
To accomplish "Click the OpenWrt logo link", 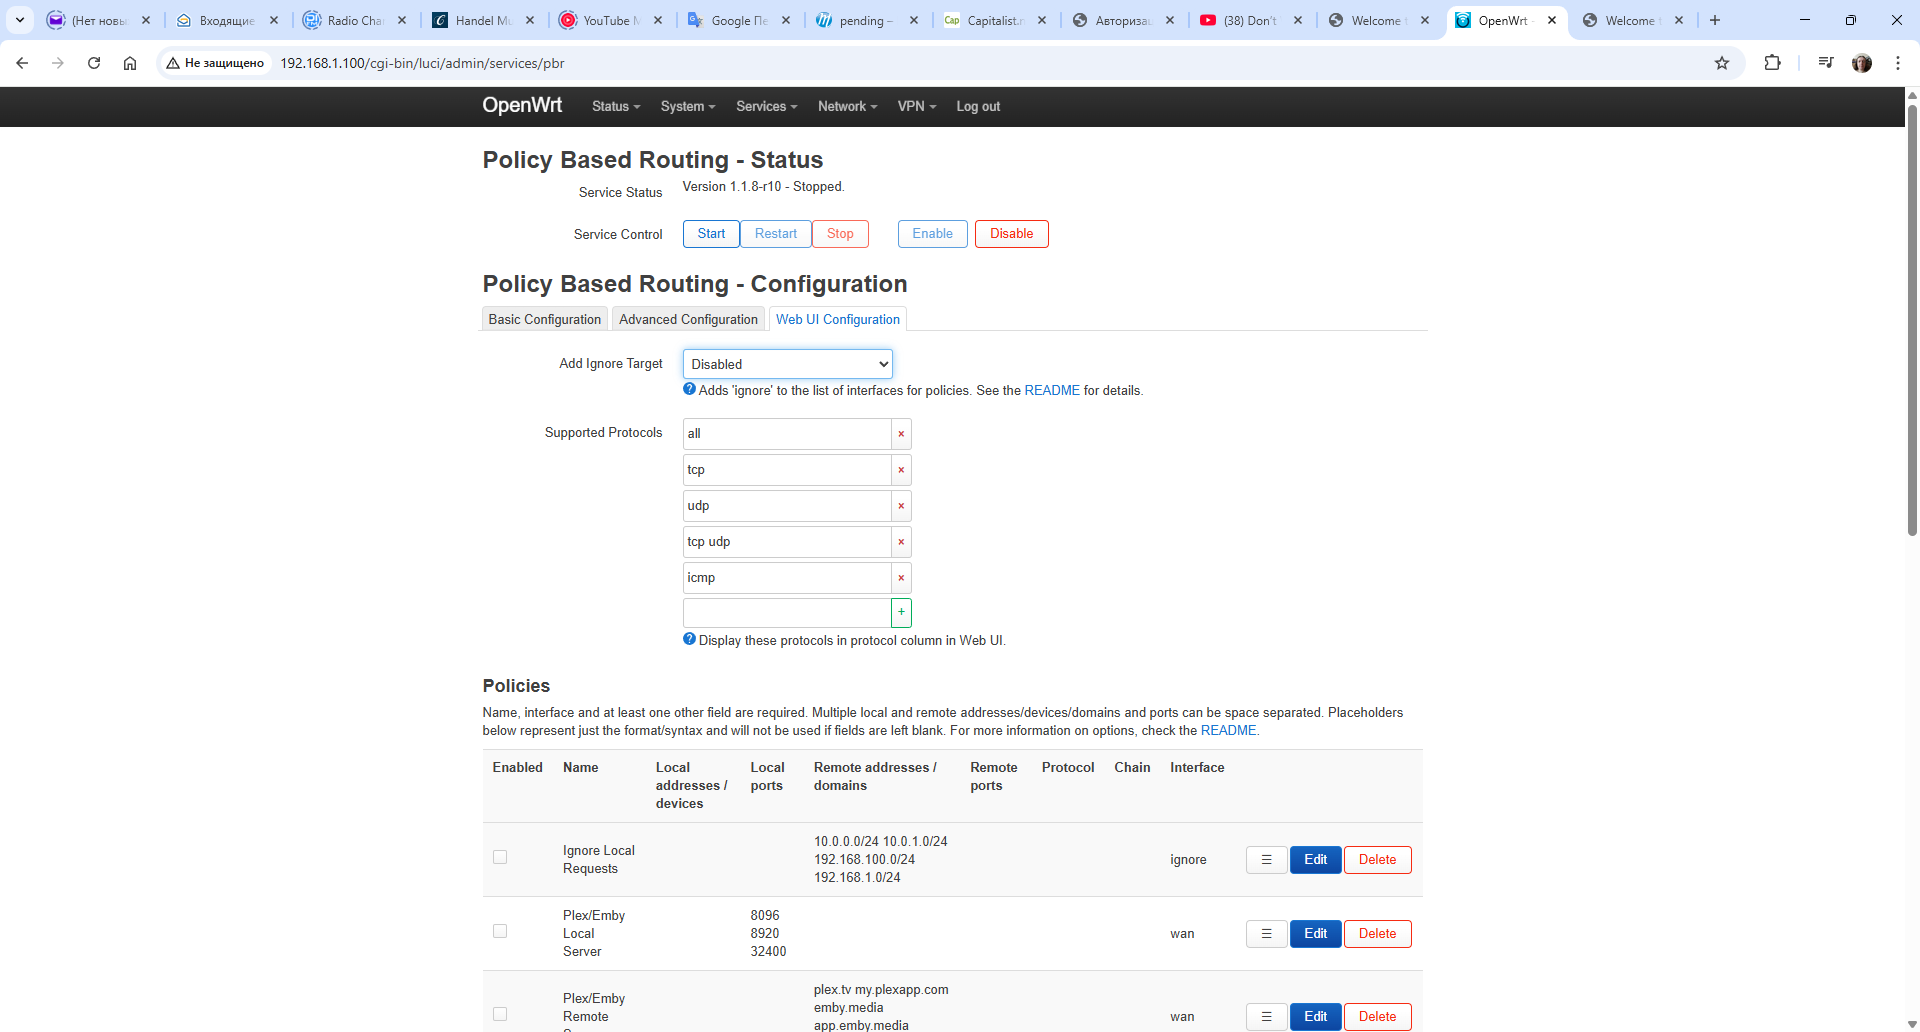I will (x=522, y=106).
